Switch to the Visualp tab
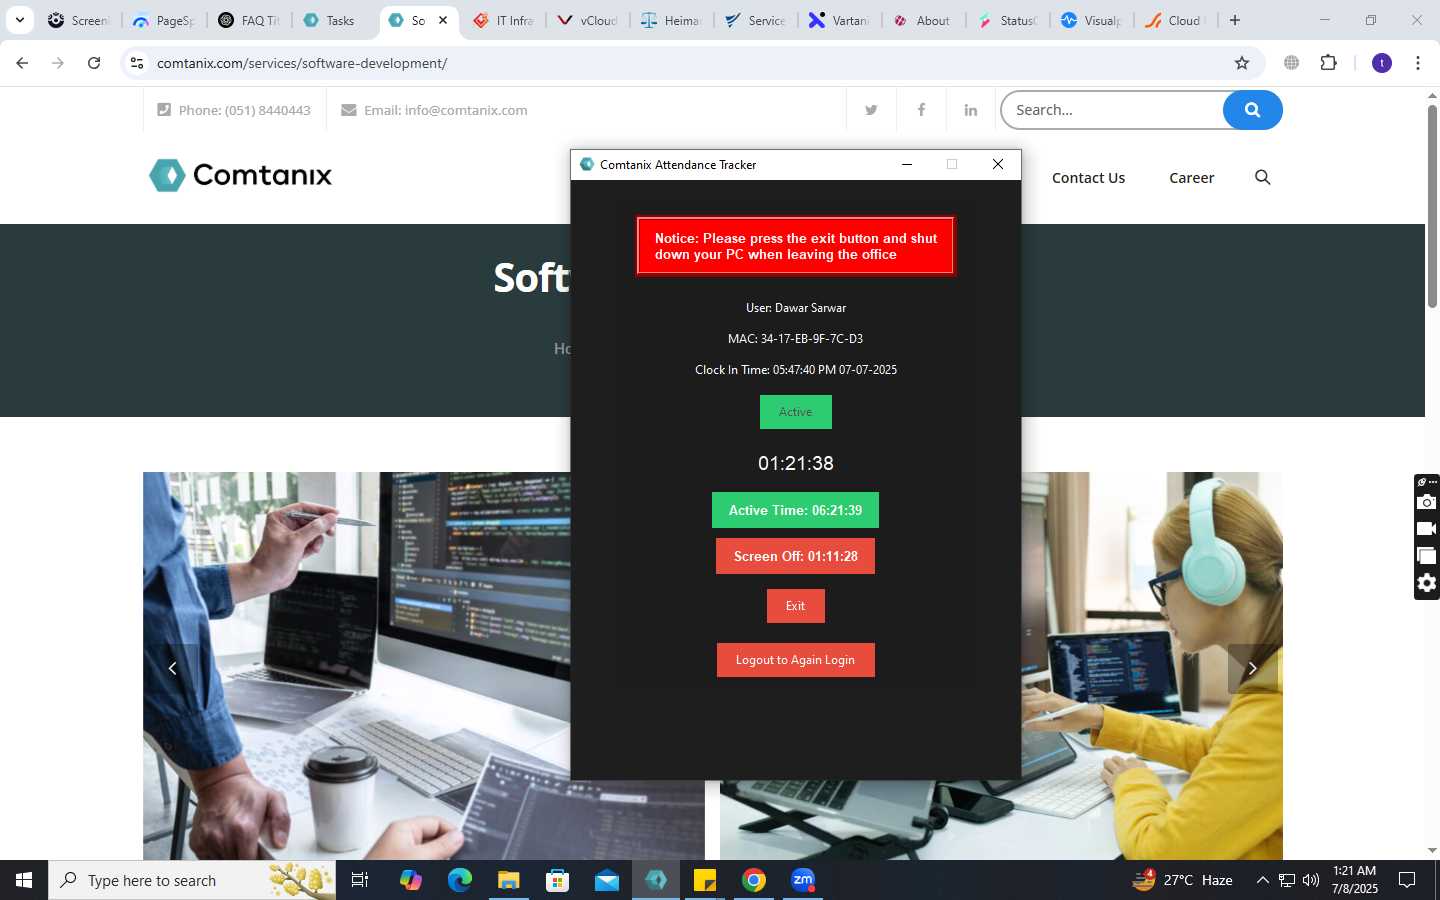 coord(1093,20)
